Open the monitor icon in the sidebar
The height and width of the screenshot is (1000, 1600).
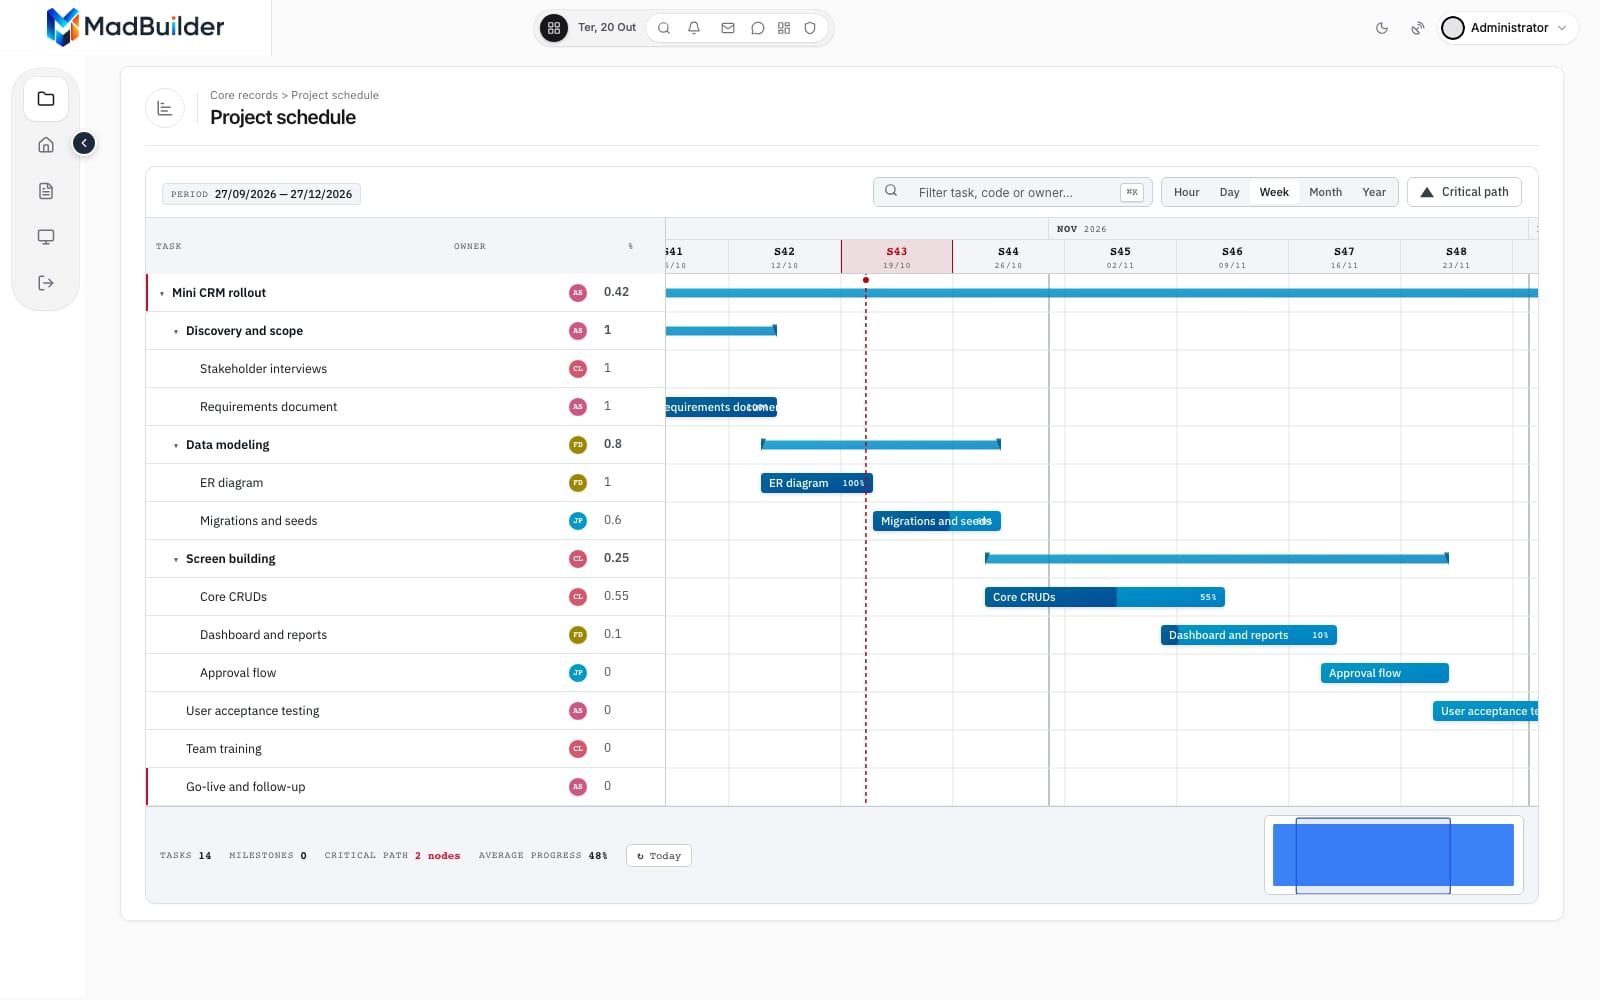coord(46,237)
